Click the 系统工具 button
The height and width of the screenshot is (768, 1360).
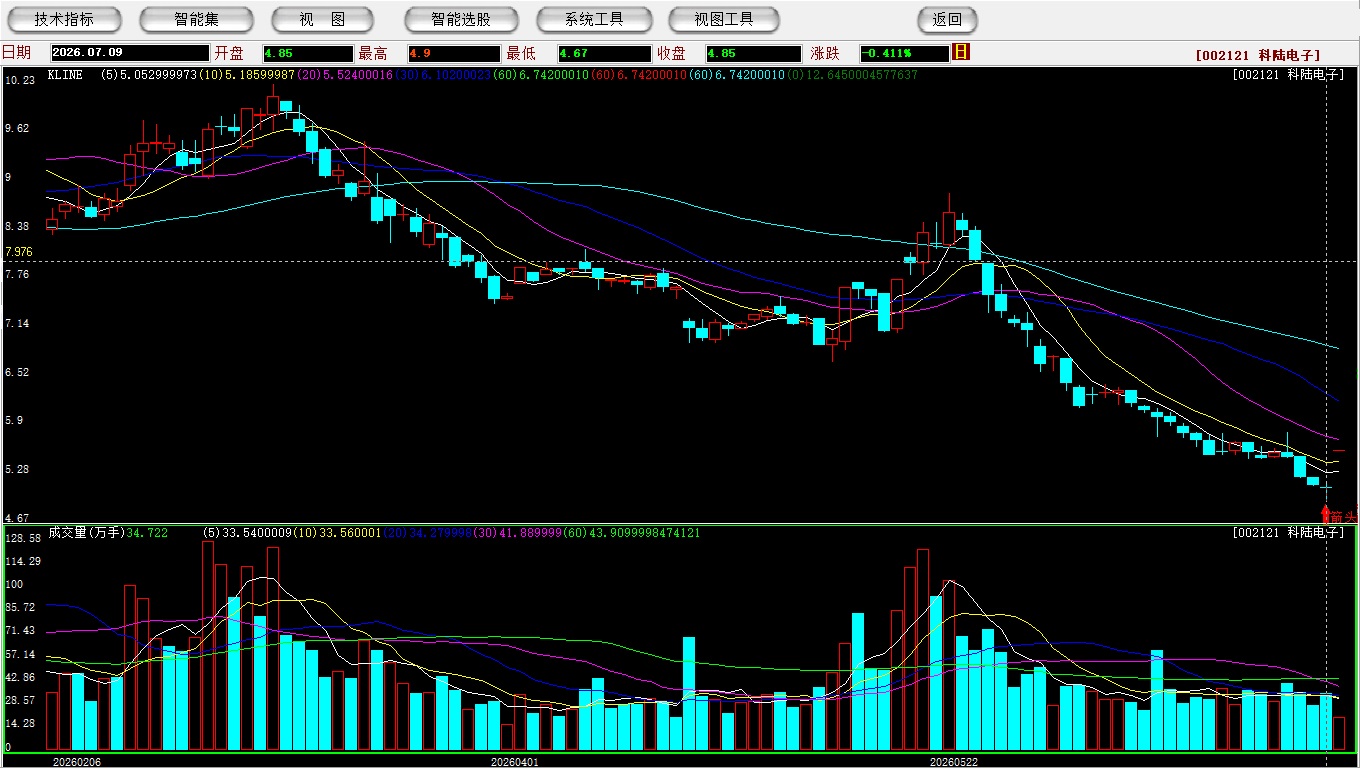[x=594, y=20]
